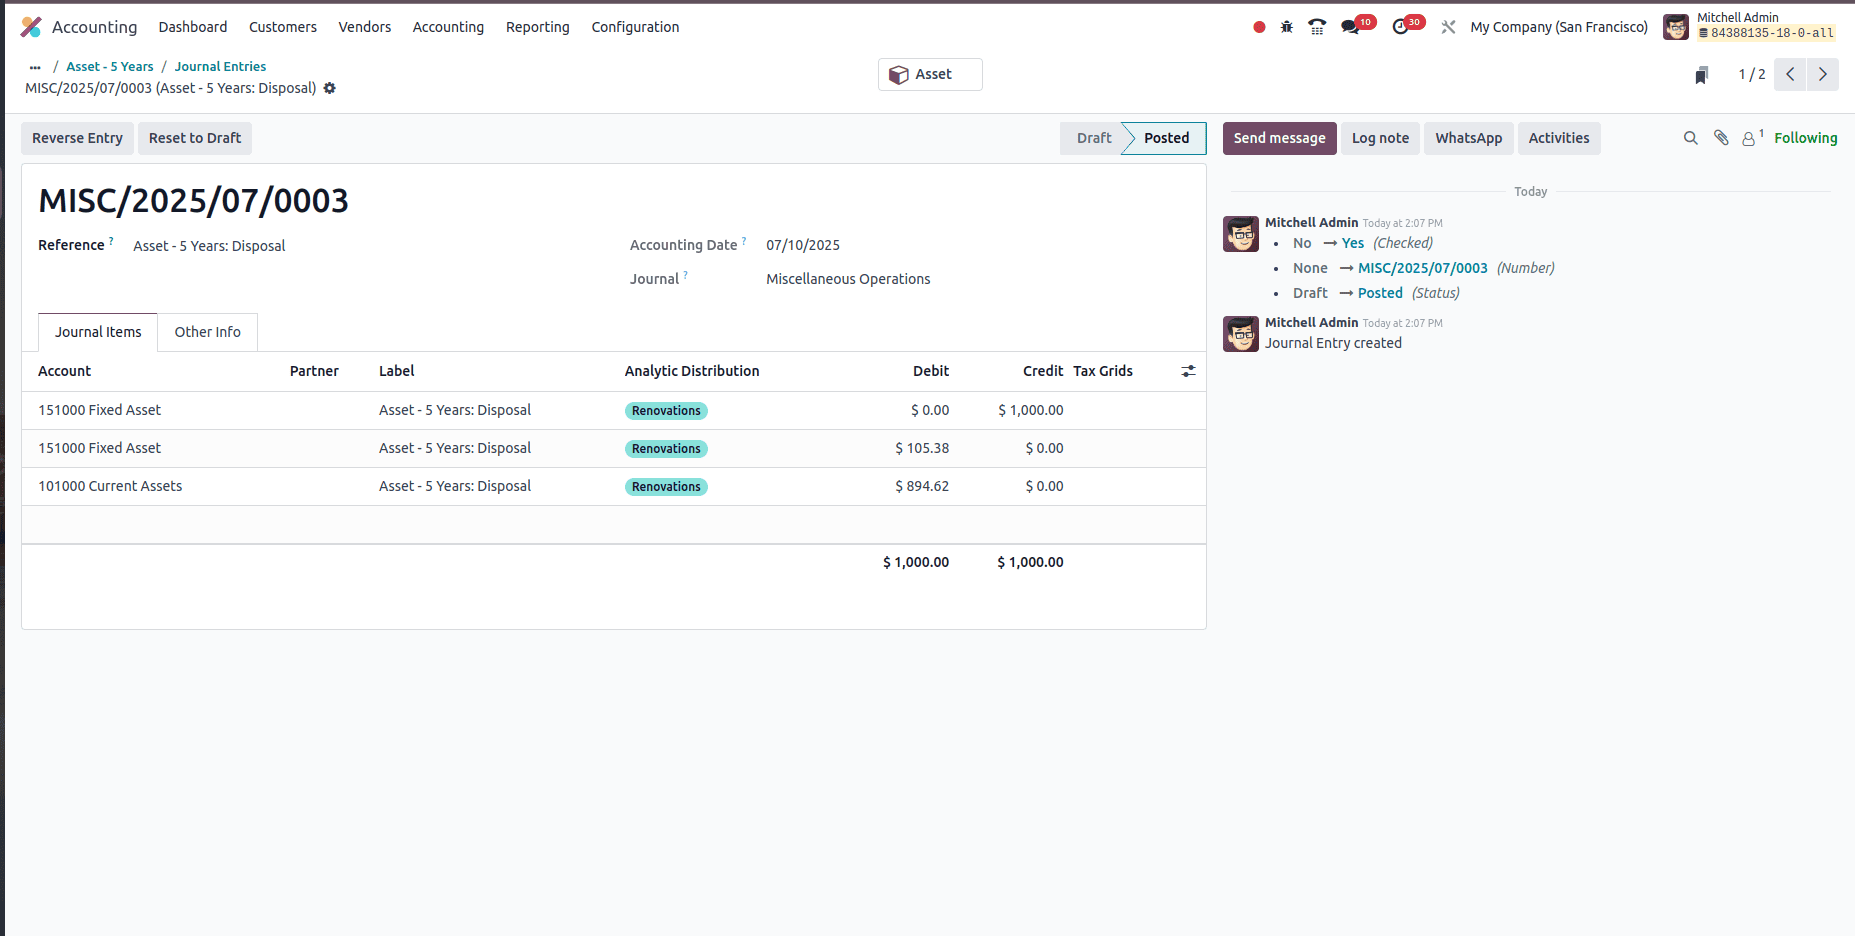Open the activities clock icon with badge 30
The image size is (1855, 936).
coord(1401,27)
